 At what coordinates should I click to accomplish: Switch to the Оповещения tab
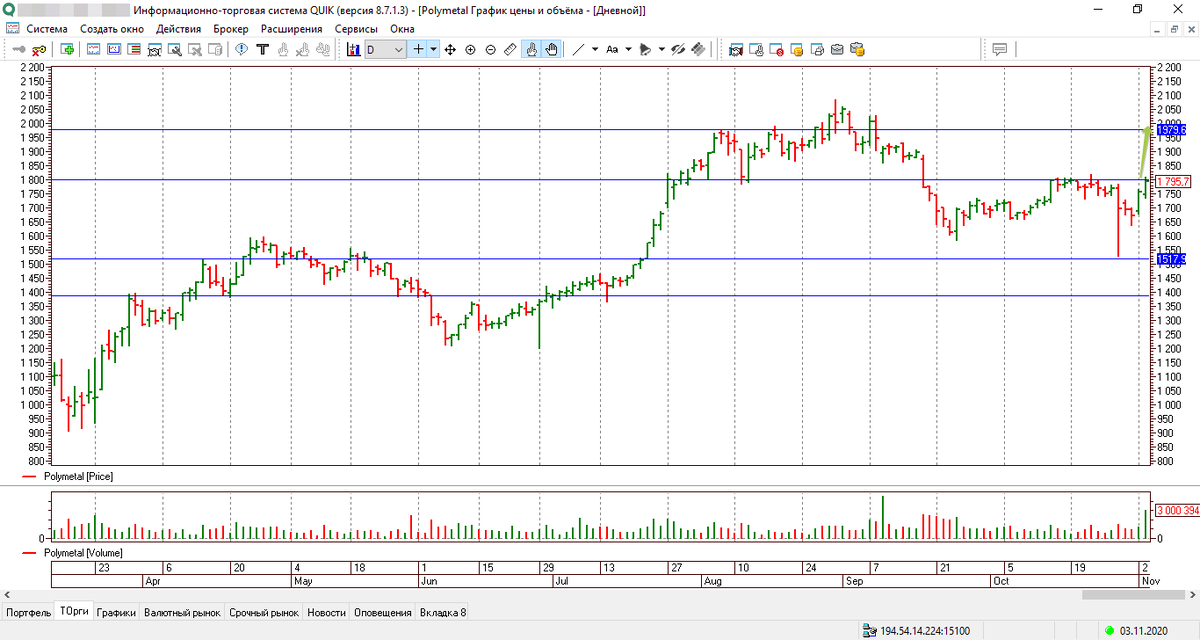click(383, 612)
